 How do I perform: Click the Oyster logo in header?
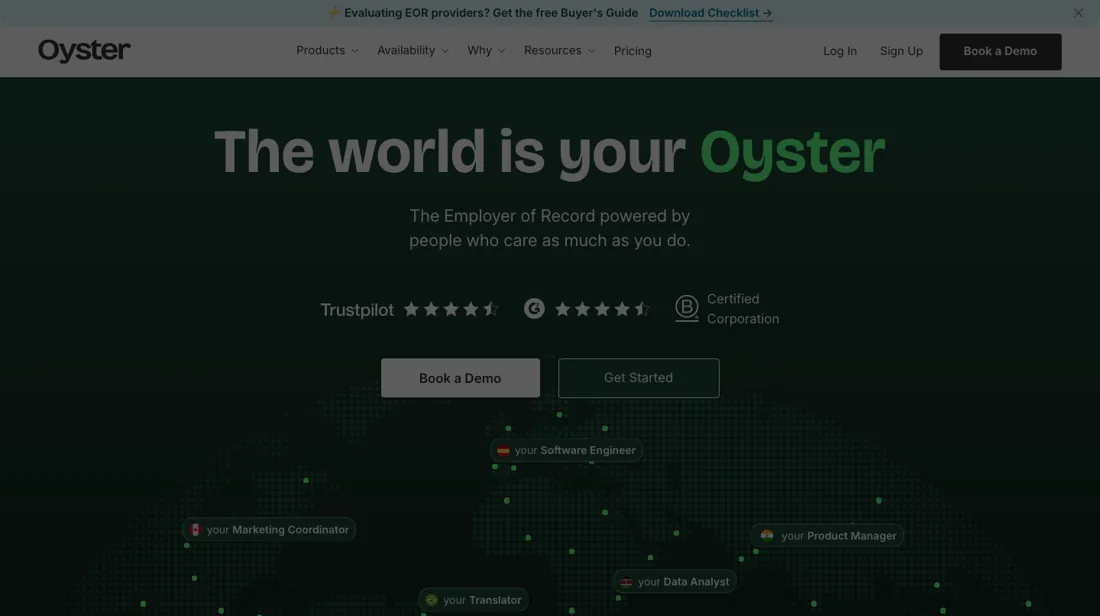[x=84, y=51]
